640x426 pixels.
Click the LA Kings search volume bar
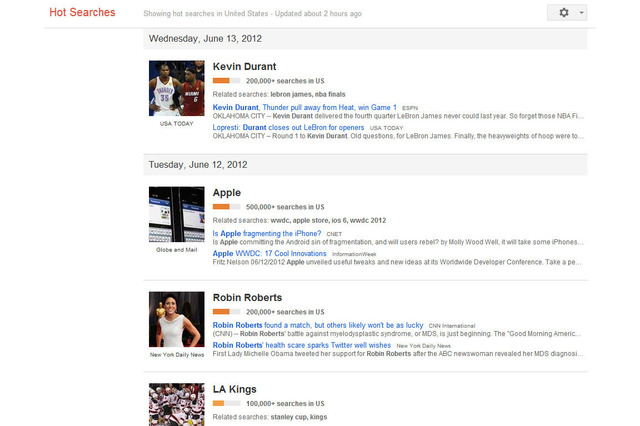(x=227, y=404)
